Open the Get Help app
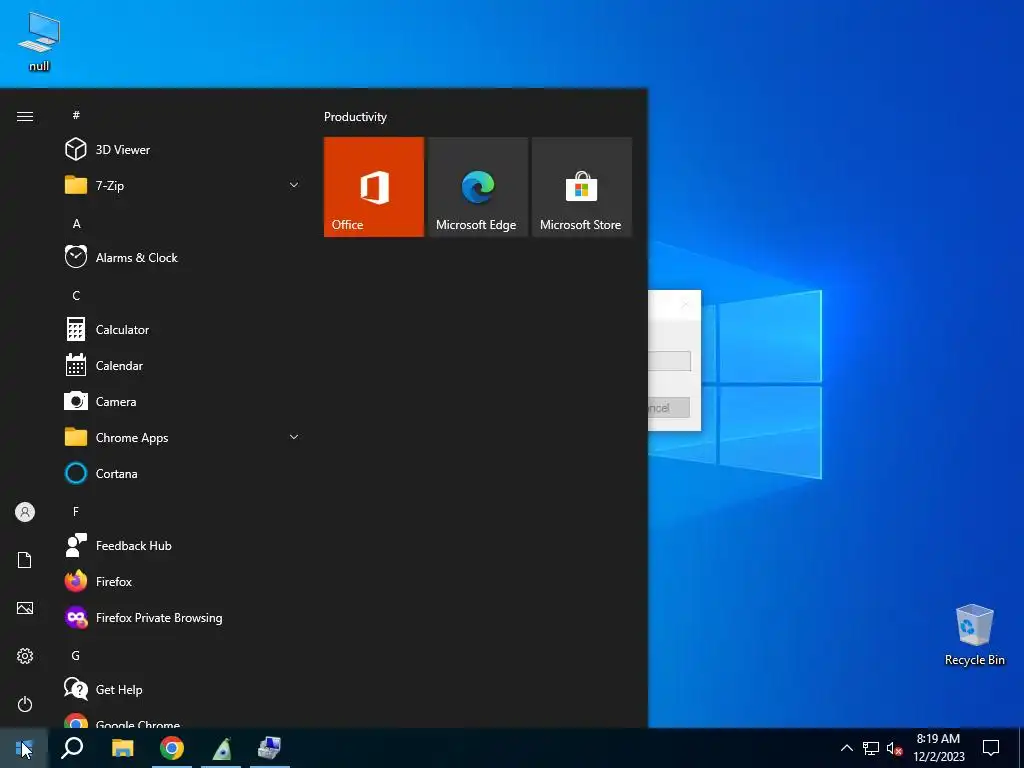This screenshot has height=768, width=1024. pos(183,690)
